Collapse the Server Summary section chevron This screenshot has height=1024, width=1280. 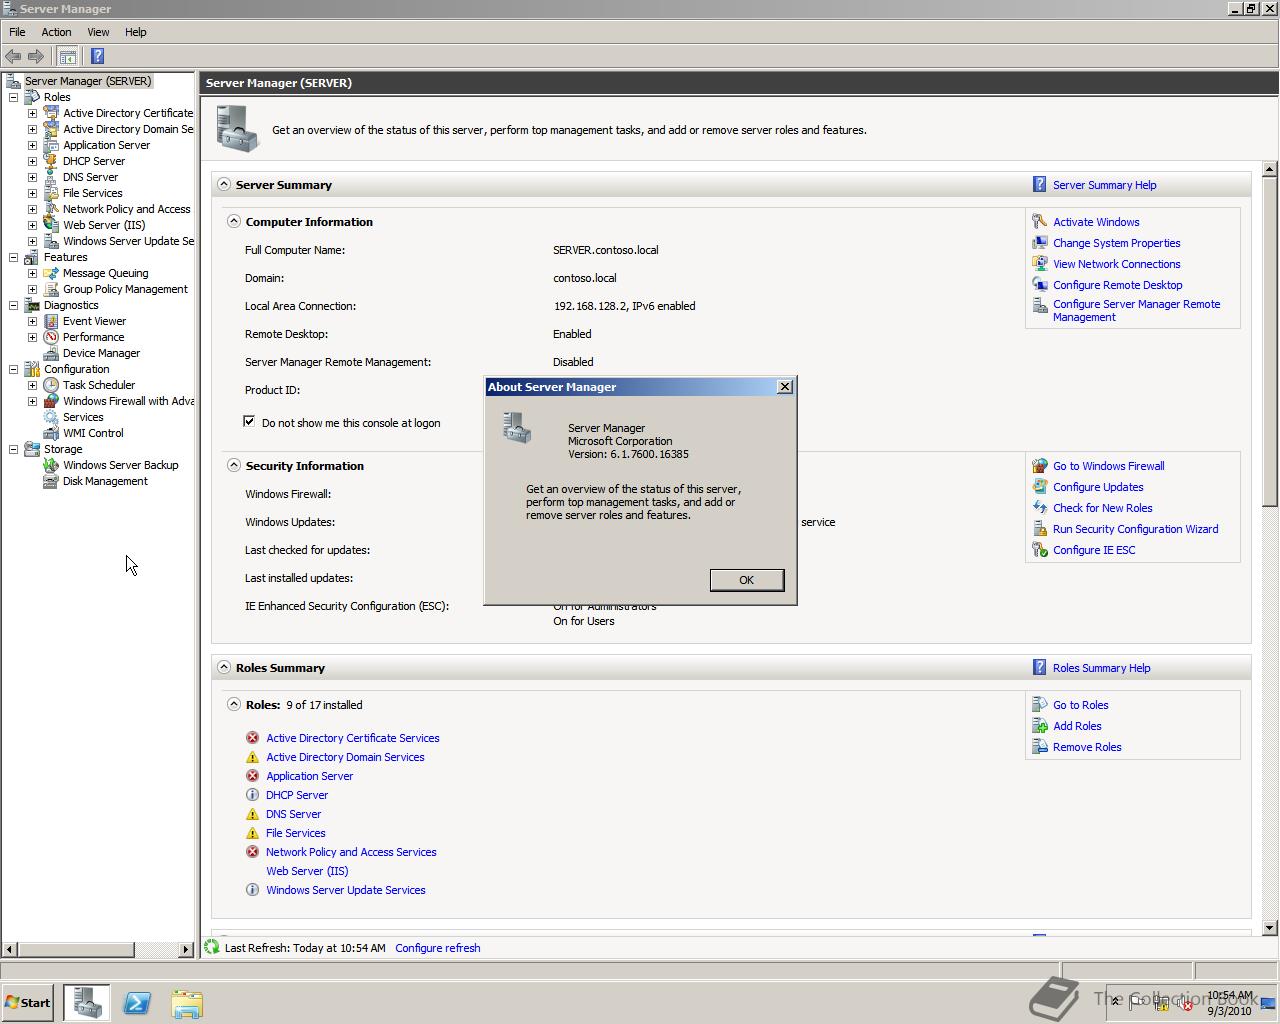pos(223,184)
